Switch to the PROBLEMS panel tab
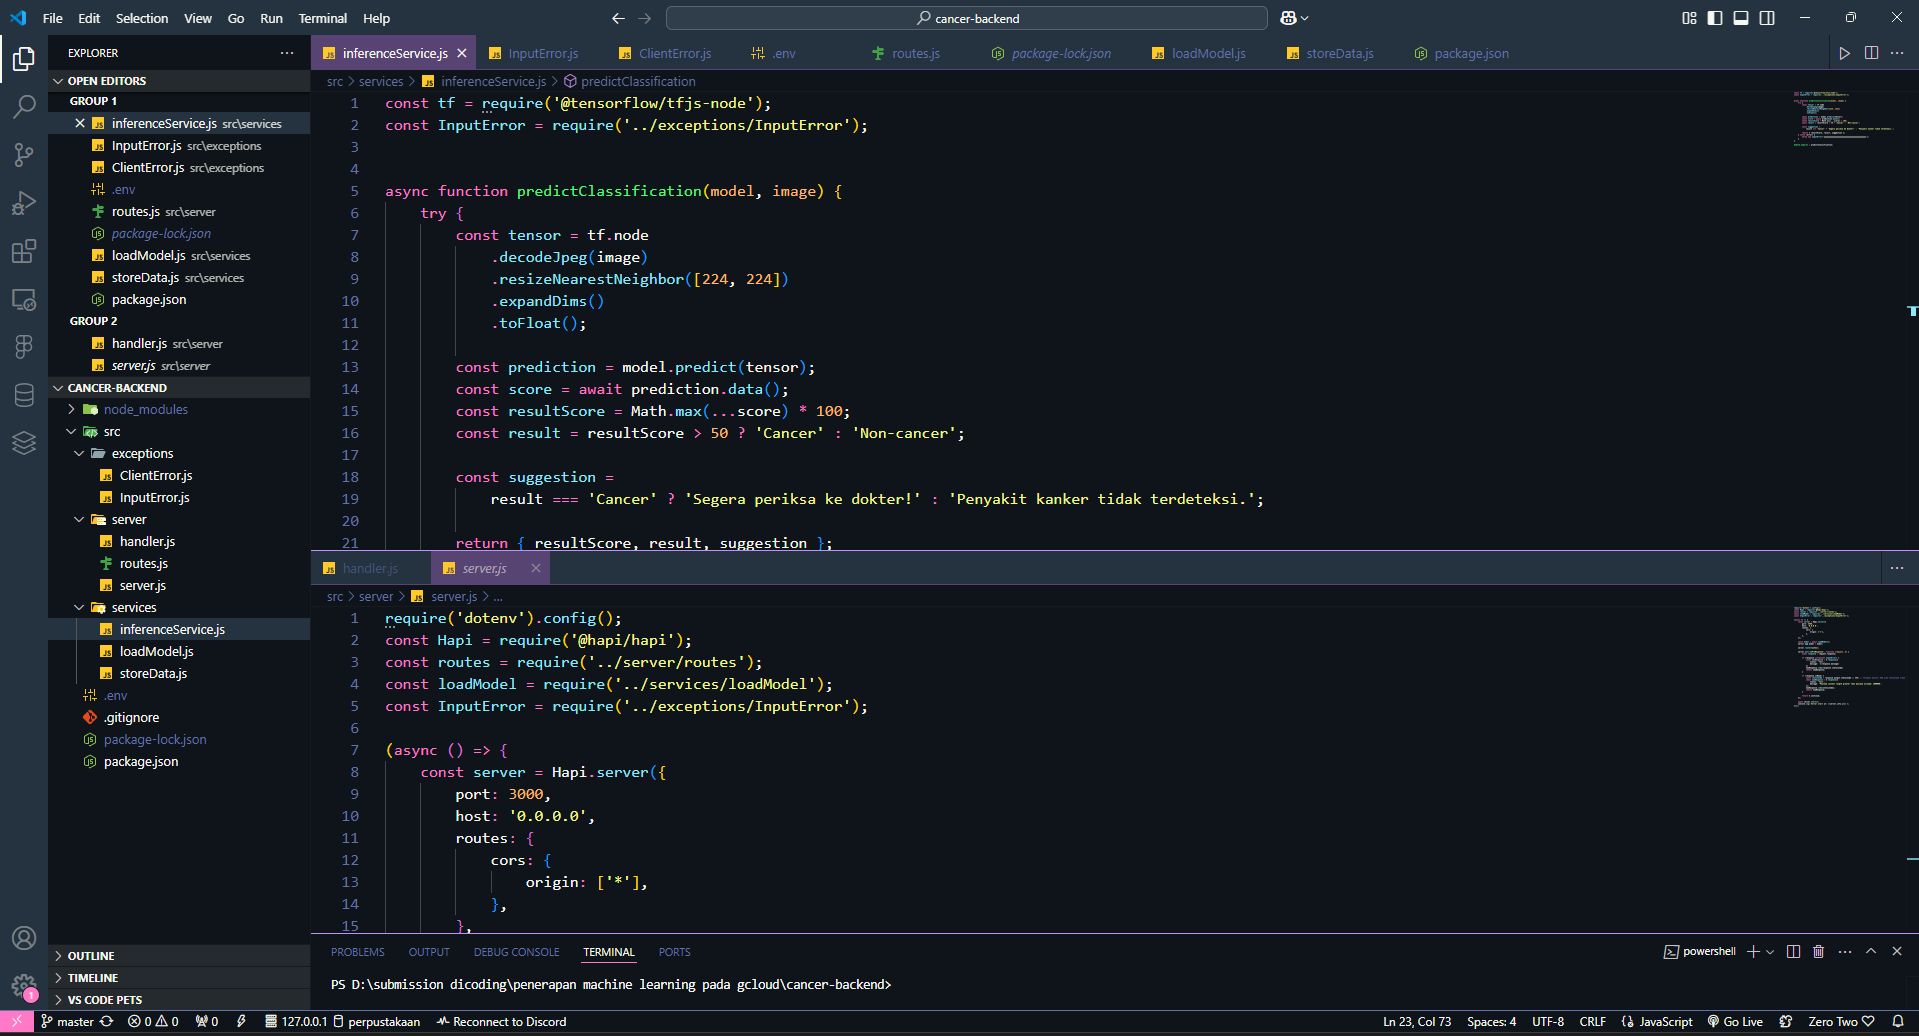Screen dimensions: 1919x1036 (x=357, y=952)
